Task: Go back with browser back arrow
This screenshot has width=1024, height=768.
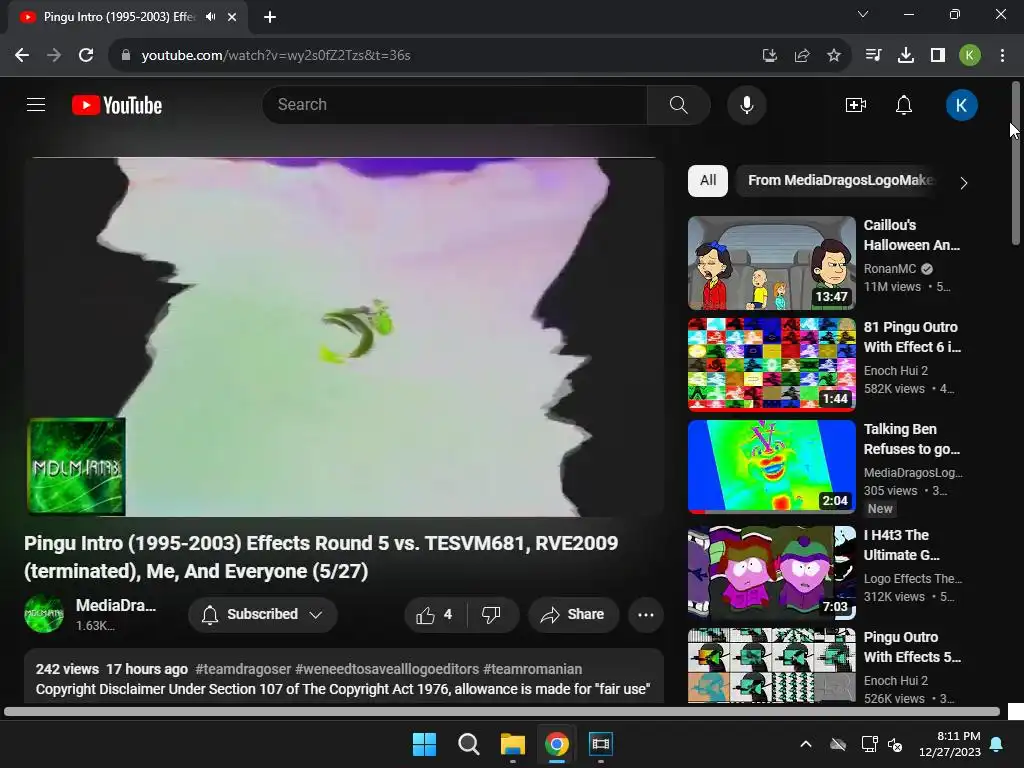Action: (x=22, y=56)
